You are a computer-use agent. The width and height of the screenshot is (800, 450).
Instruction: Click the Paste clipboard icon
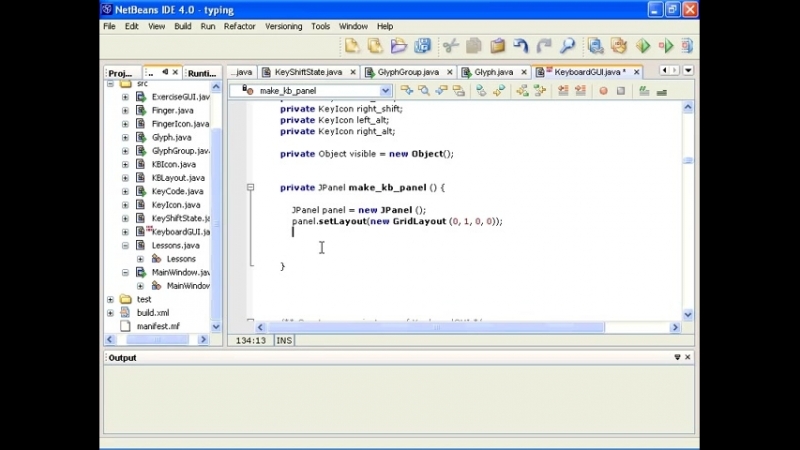click(x=497, y=46)
